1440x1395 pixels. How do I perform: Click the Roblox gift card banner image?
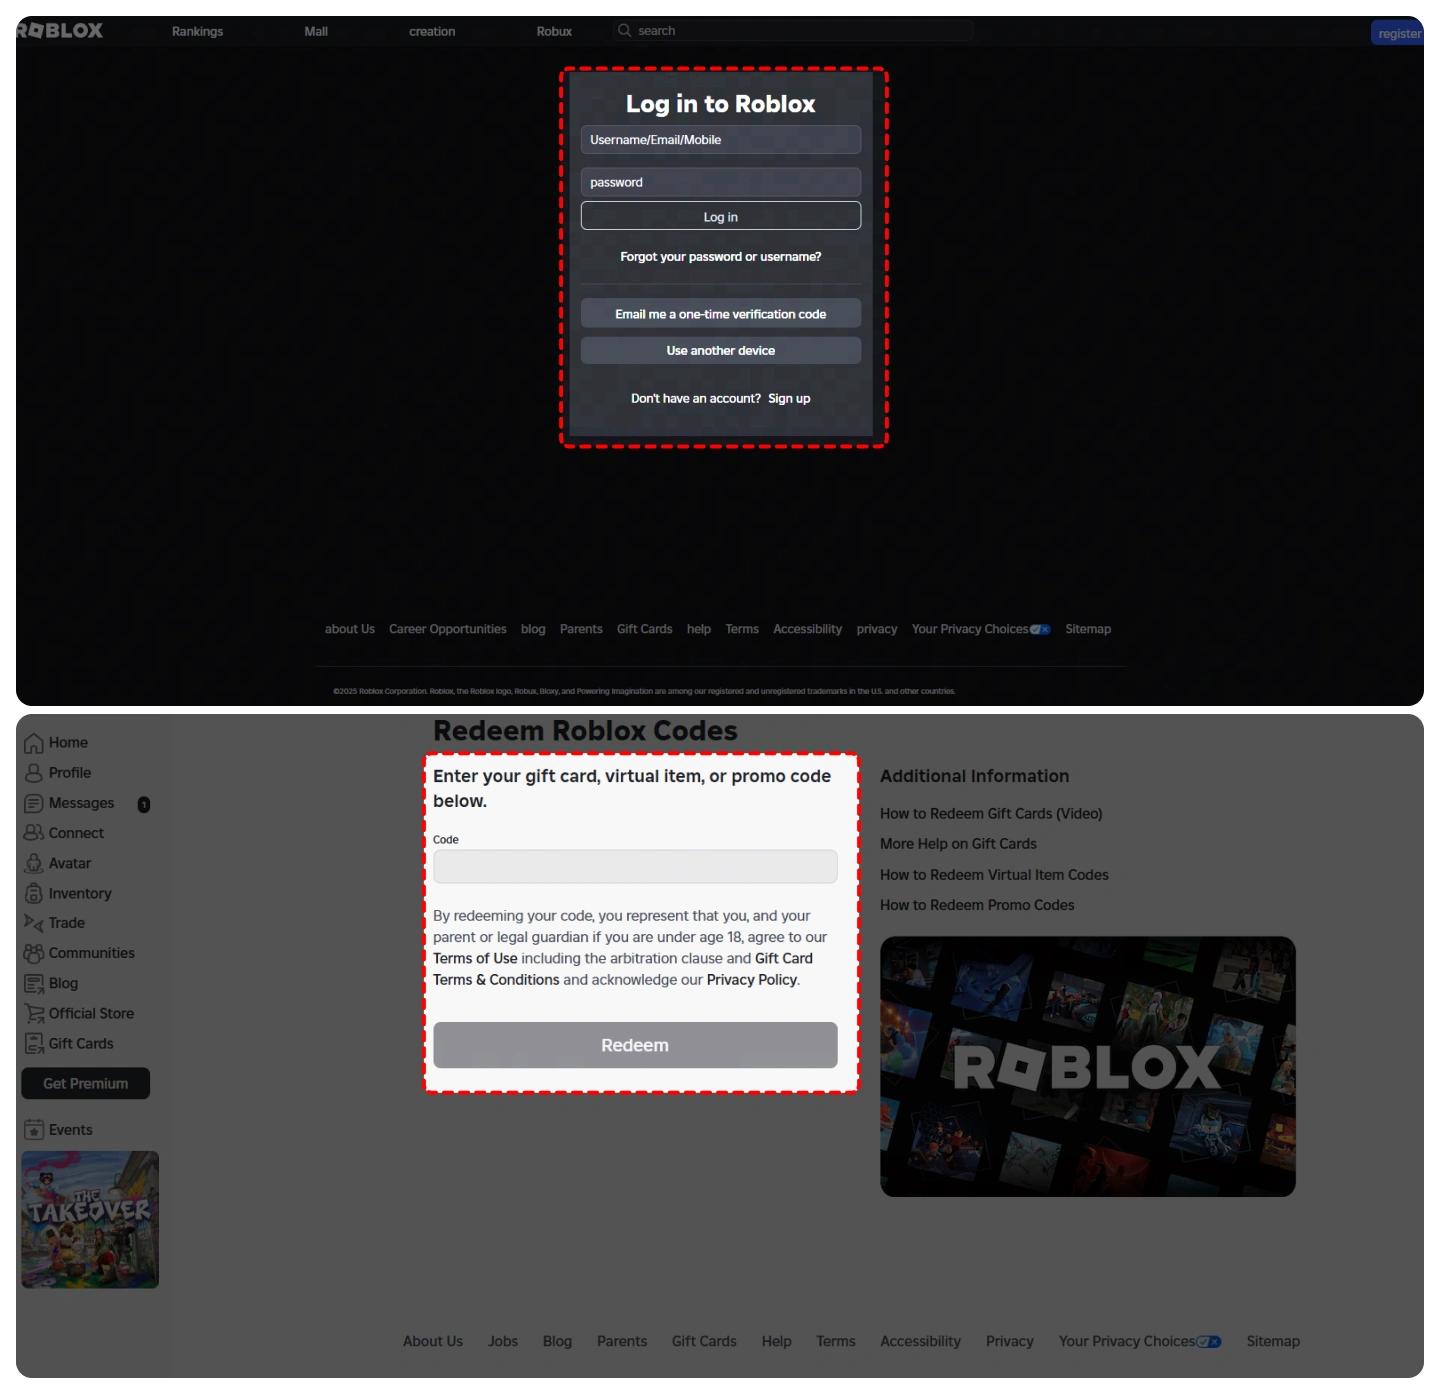[1088, 1067]
